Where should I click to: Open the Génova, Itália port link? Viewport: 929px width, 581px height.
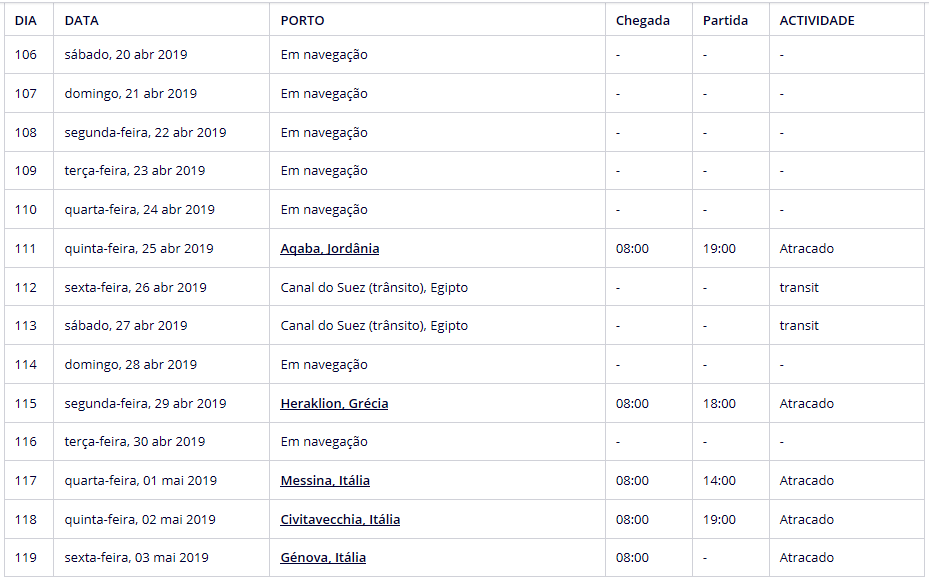click(x=323, y=558)
